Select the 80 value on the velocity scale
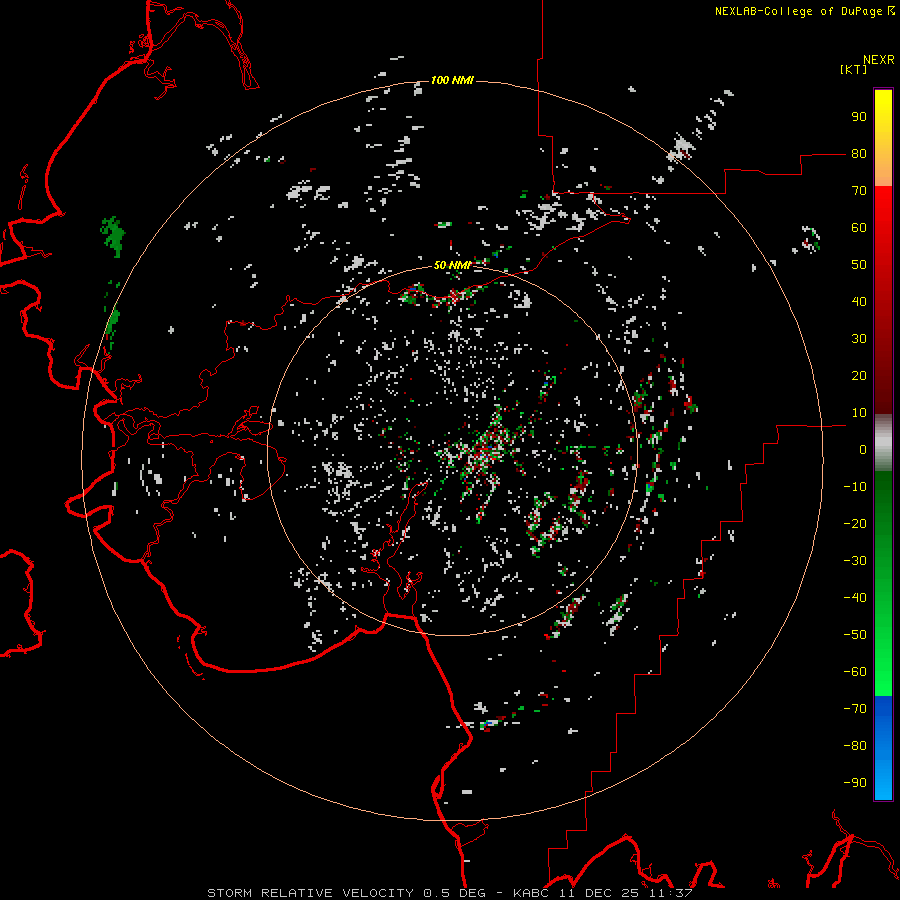Screen dimensions: 900x900 click(859, 153)
